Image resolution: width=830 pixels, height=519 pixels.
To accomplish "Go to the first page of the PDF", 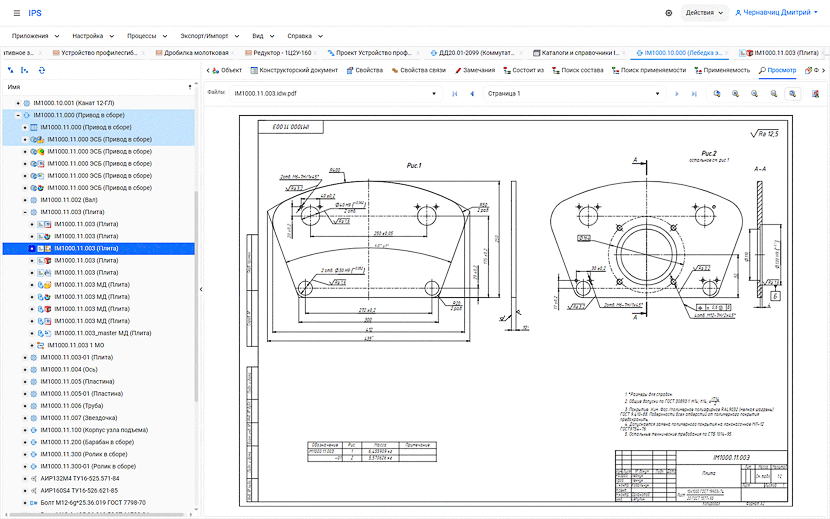I will pos(456,93).
